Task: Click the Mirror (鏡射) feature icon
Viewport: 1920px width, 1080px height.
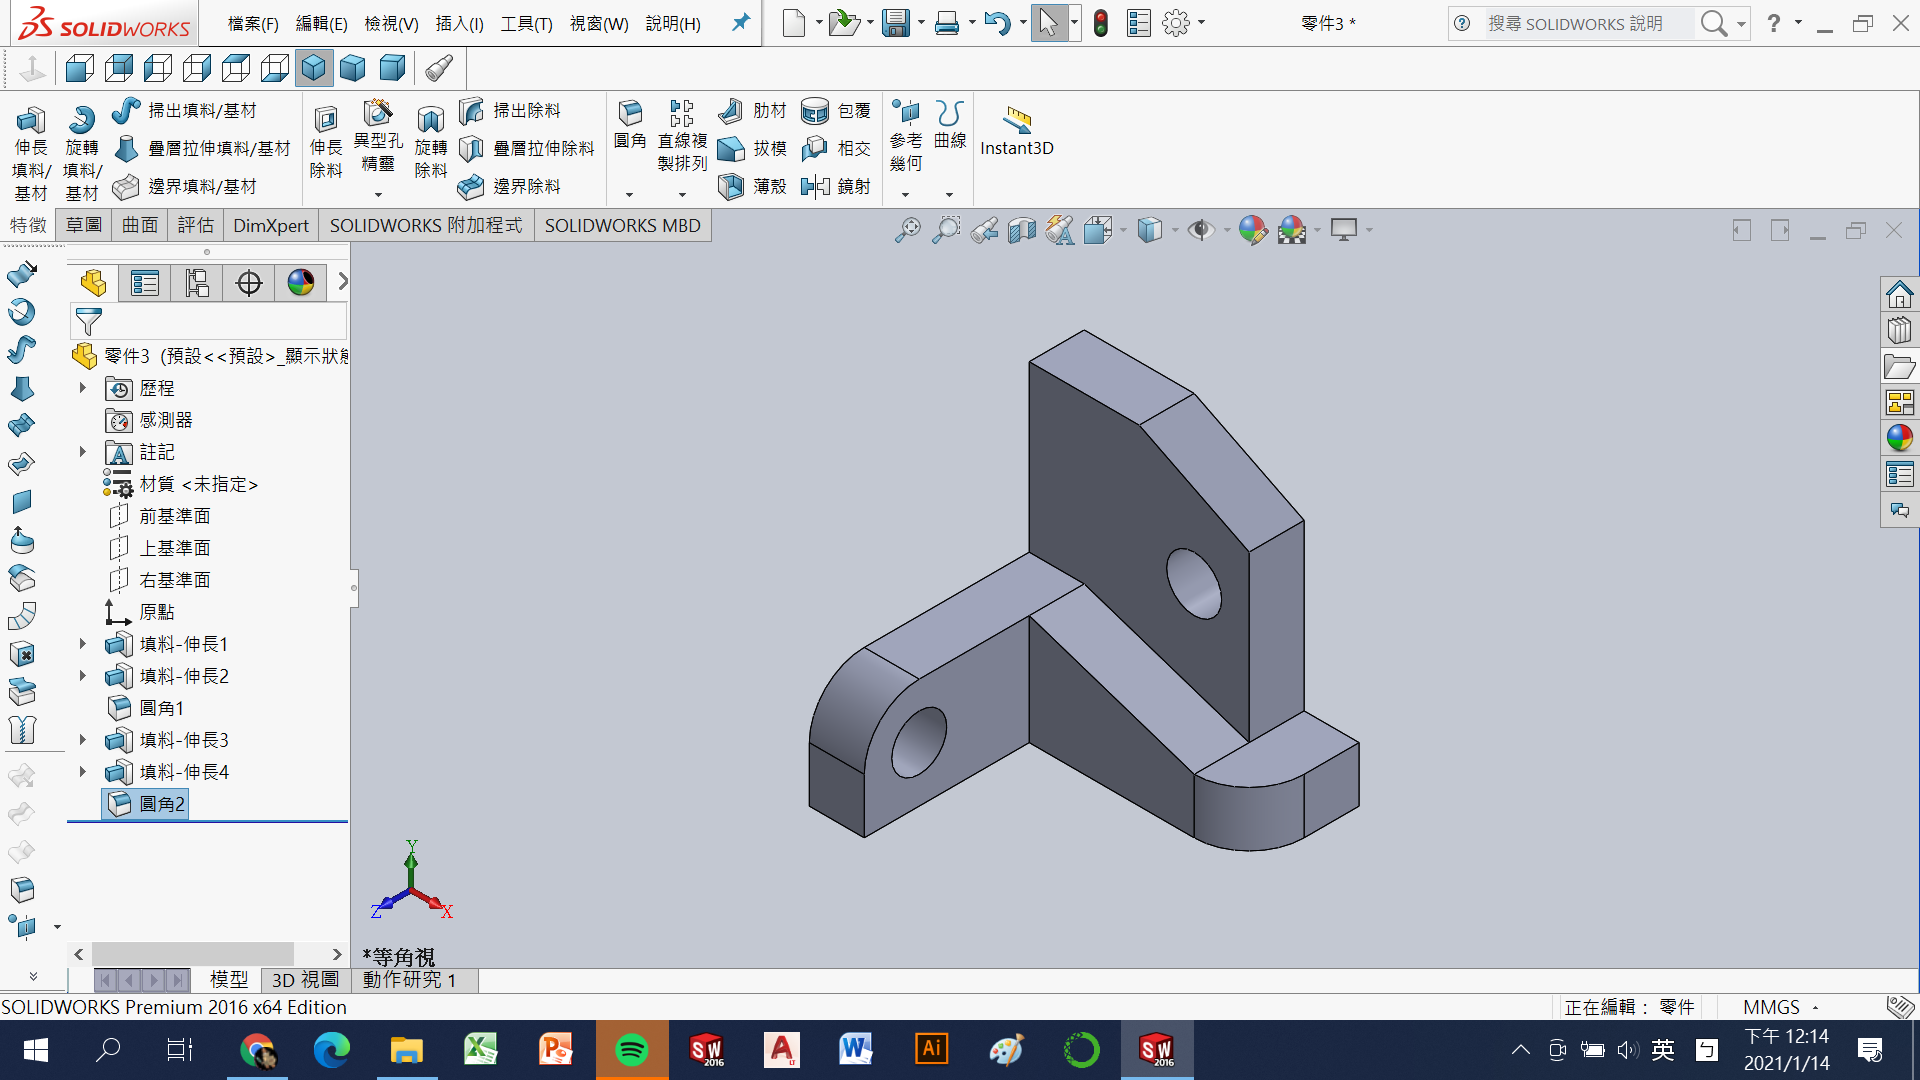Action: (816, 186)
